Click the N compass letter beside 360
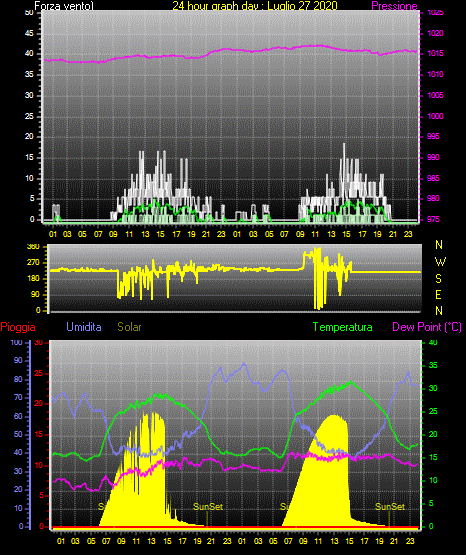This screenshot has height=555, width=466. click(x=439, y=245)
